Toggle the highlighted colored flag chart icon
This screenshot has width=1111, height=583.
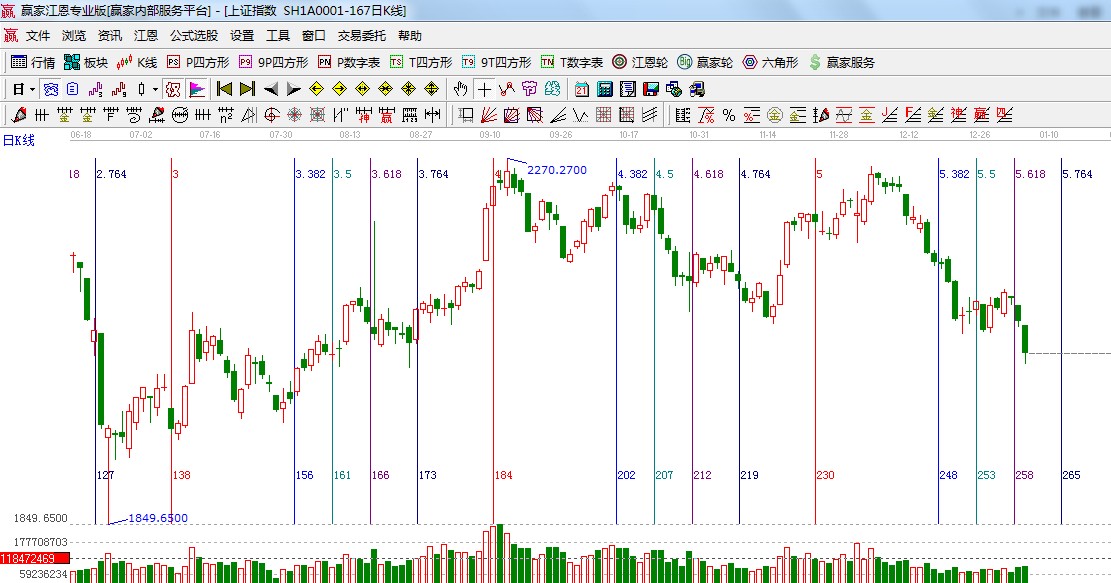(x=196, y=89)
